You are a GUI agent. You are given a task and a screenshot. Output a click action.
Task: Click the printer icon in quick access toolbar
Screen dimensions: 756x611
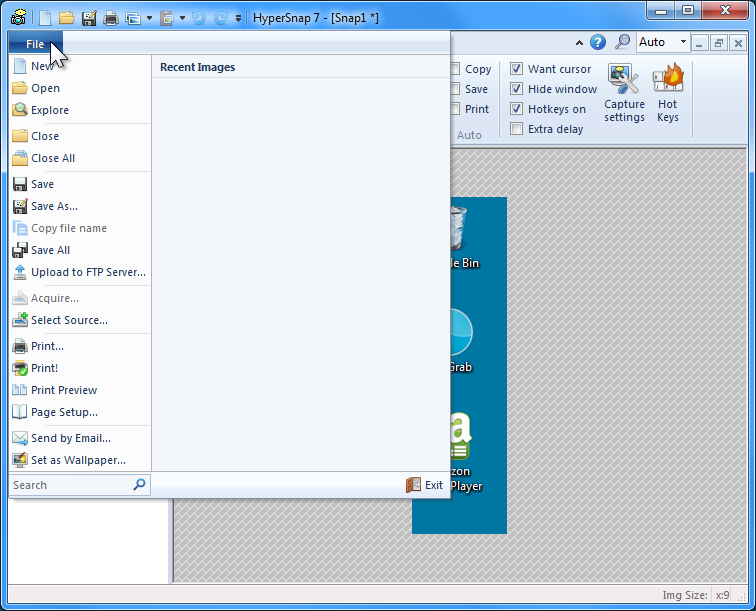(111, 18)
